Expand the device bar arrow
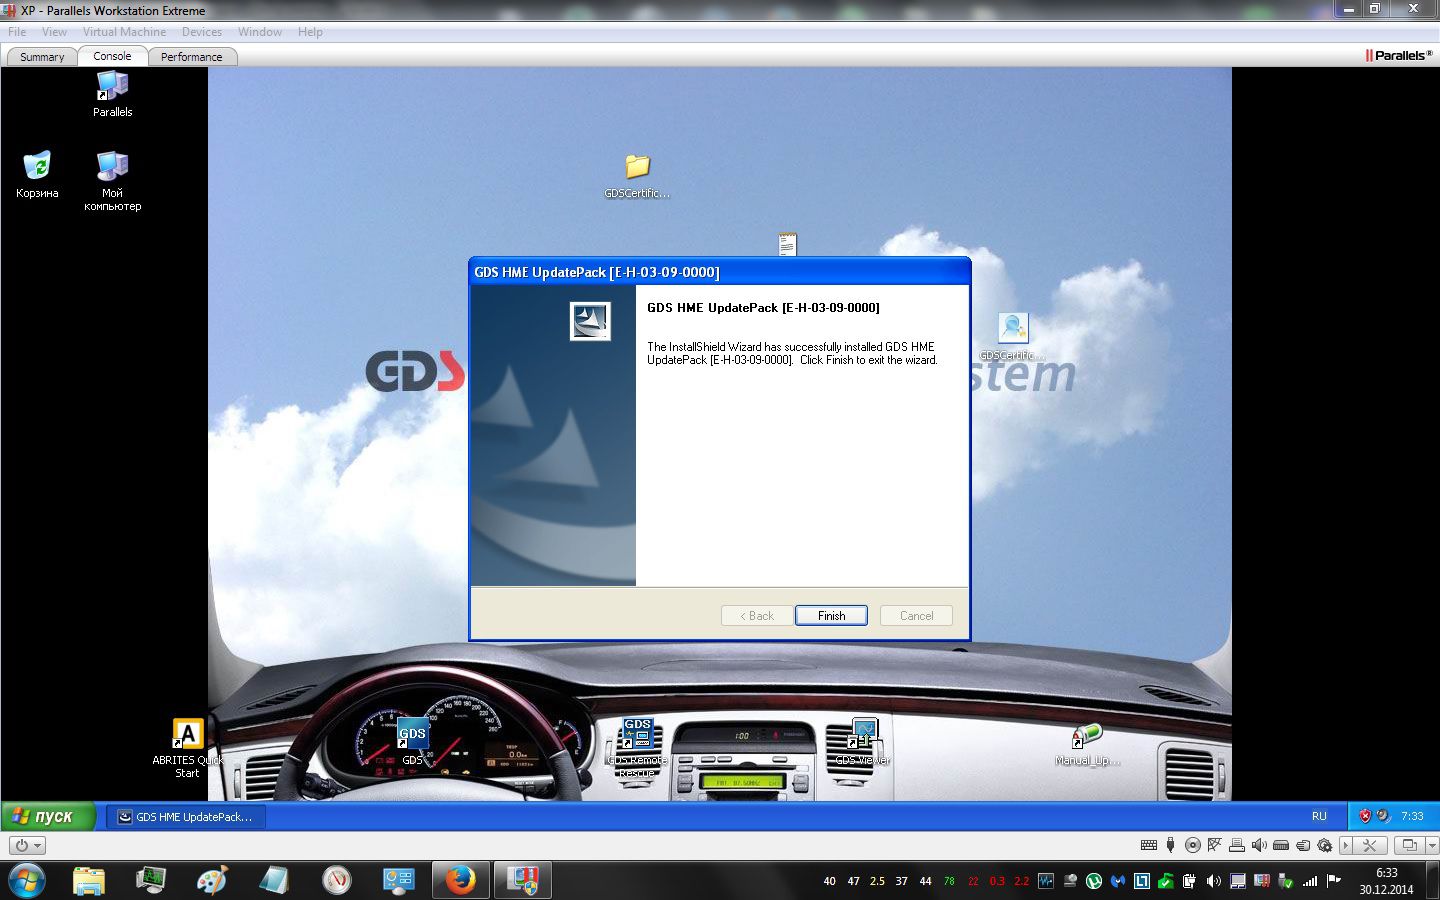Viewport: 1440px width, 900px height. [1346, 845]
